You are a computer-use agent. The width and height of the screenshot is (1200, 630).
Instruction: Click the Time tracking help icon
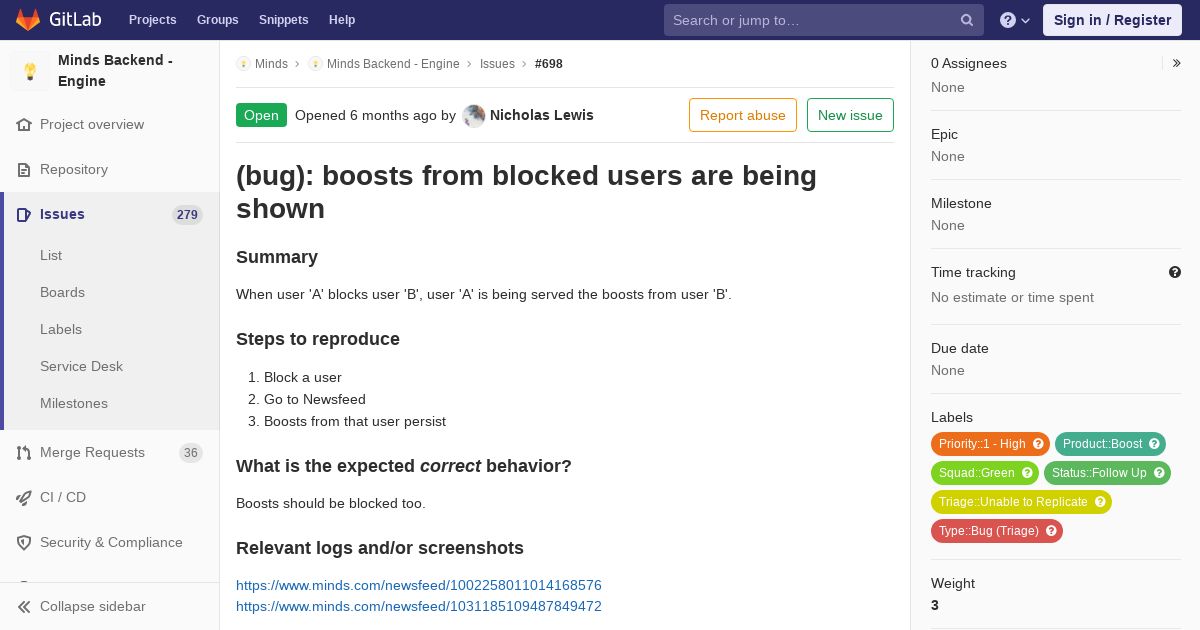coord(1175,272)
